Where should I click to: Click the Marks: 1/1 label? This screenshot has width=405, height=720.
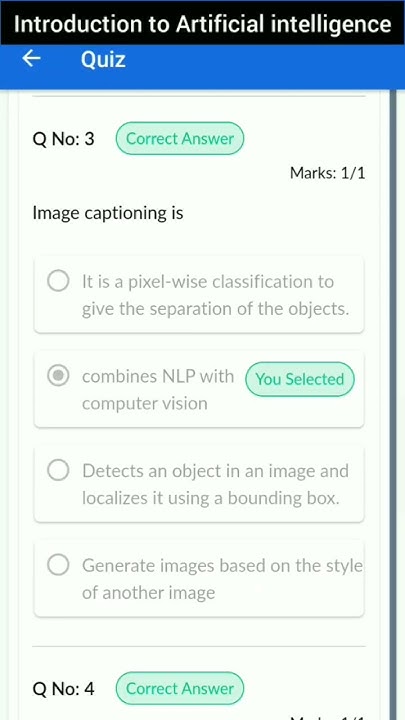[x=328, y=173]
